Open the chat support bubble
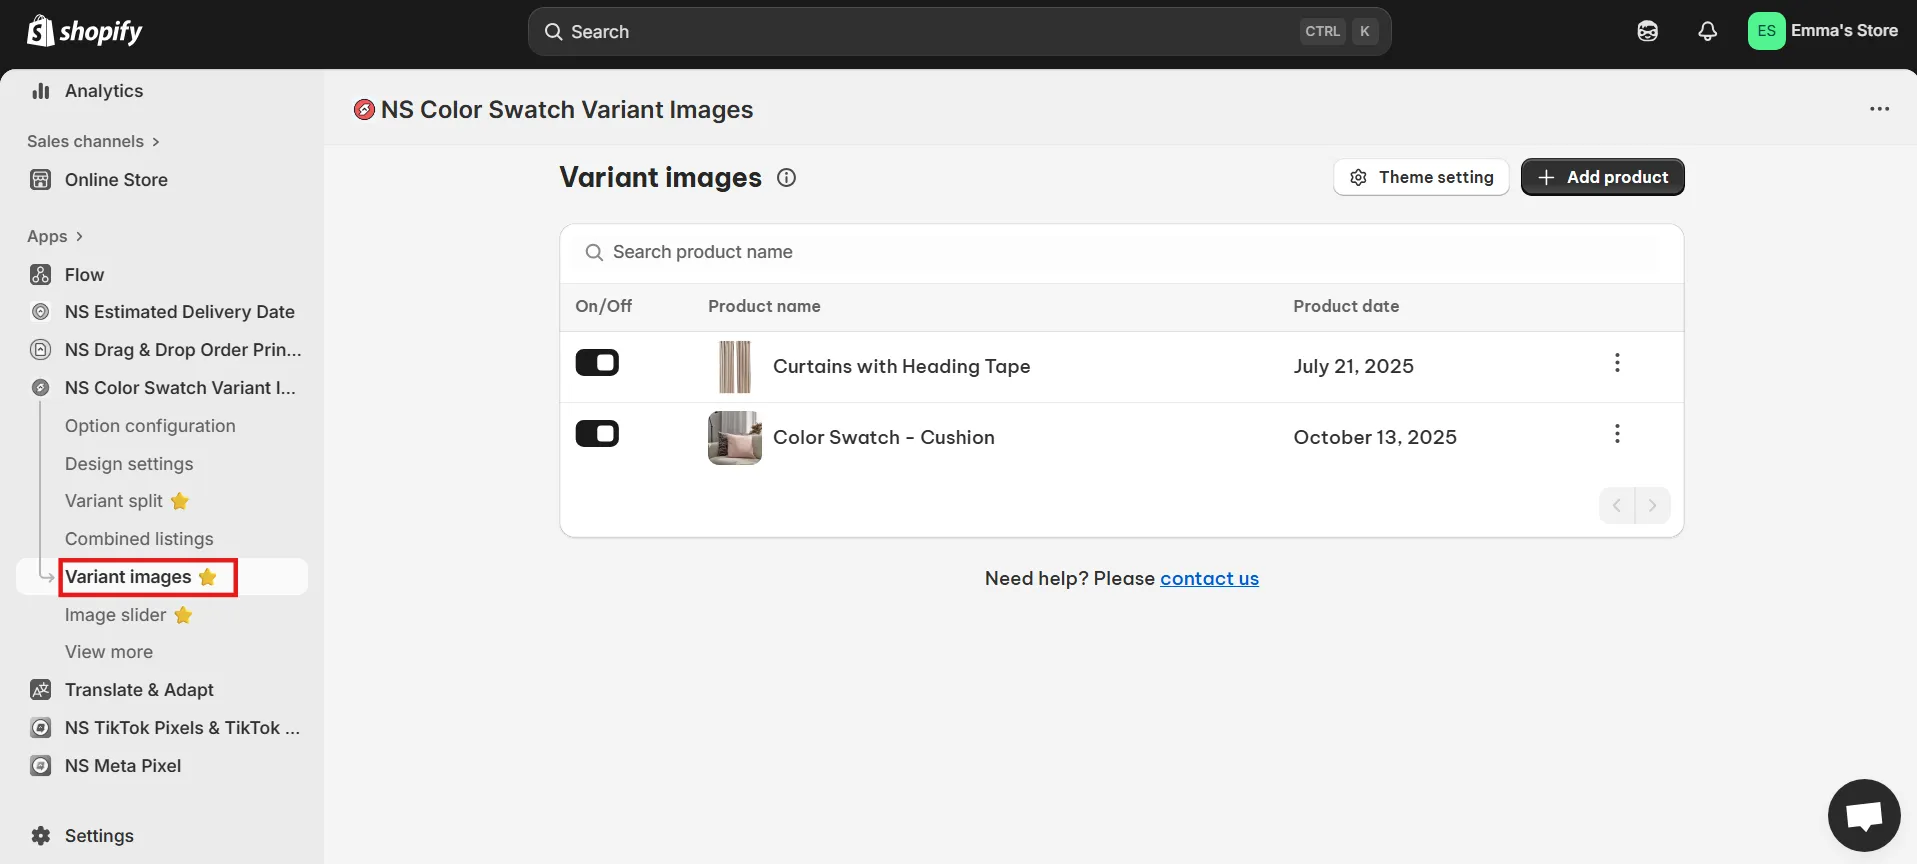 coord(1863,815)
